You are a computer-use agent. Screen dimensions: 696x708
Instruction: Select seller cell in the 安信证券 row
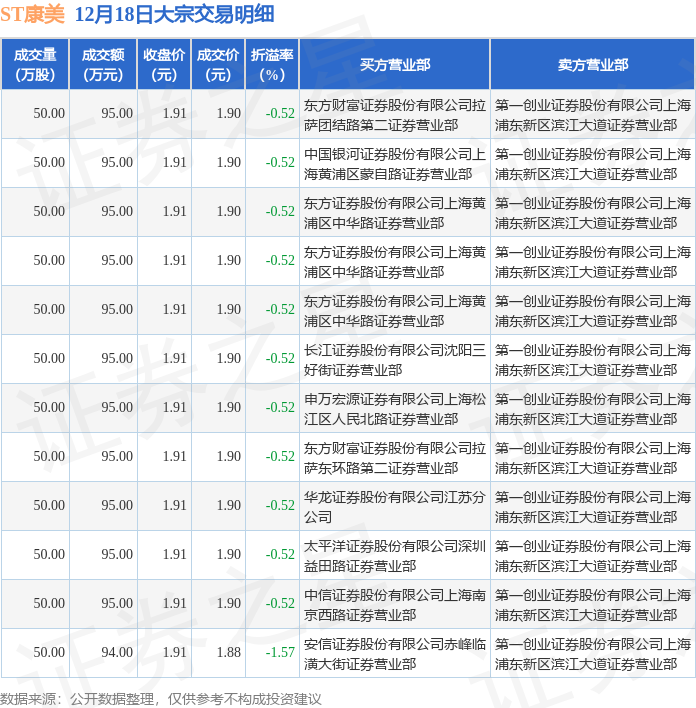pyautogui.click(x=593, y=654)
